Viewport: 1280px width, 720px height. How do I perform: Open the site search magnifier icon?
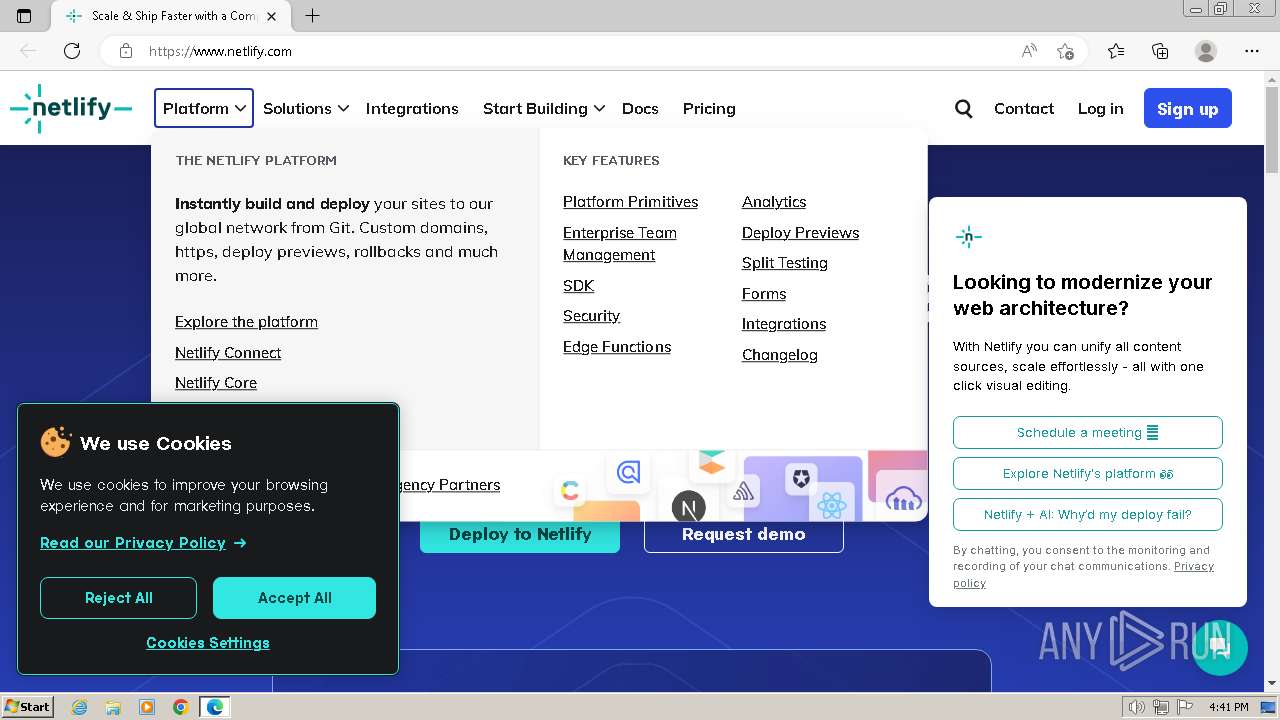[x=963, y=108]
